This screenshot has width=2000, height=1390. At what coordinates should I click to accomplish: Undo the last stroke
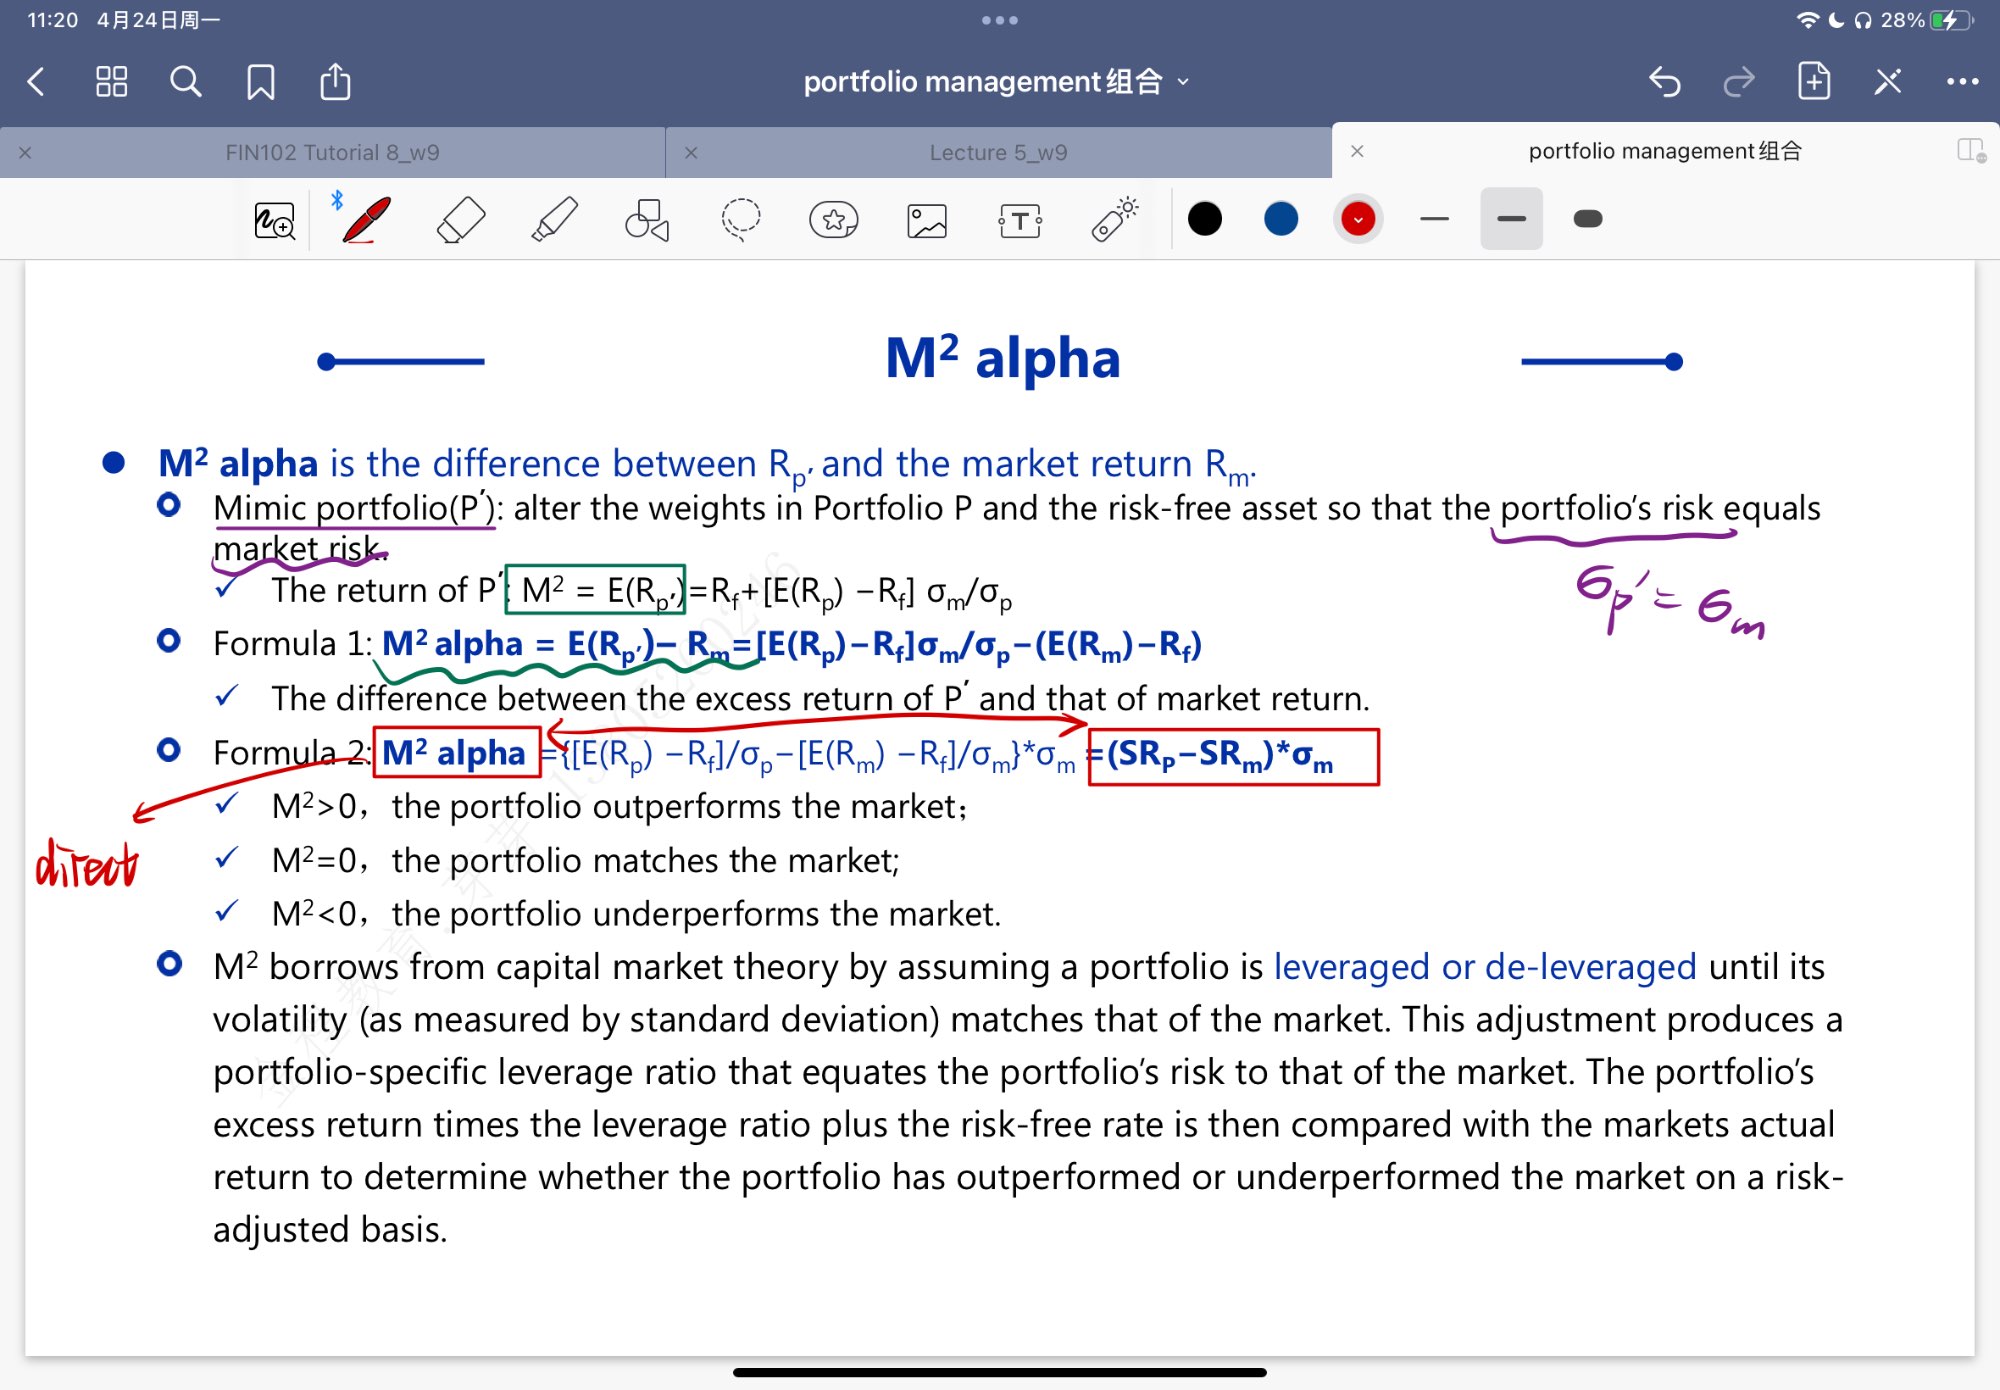point(1665,81)
